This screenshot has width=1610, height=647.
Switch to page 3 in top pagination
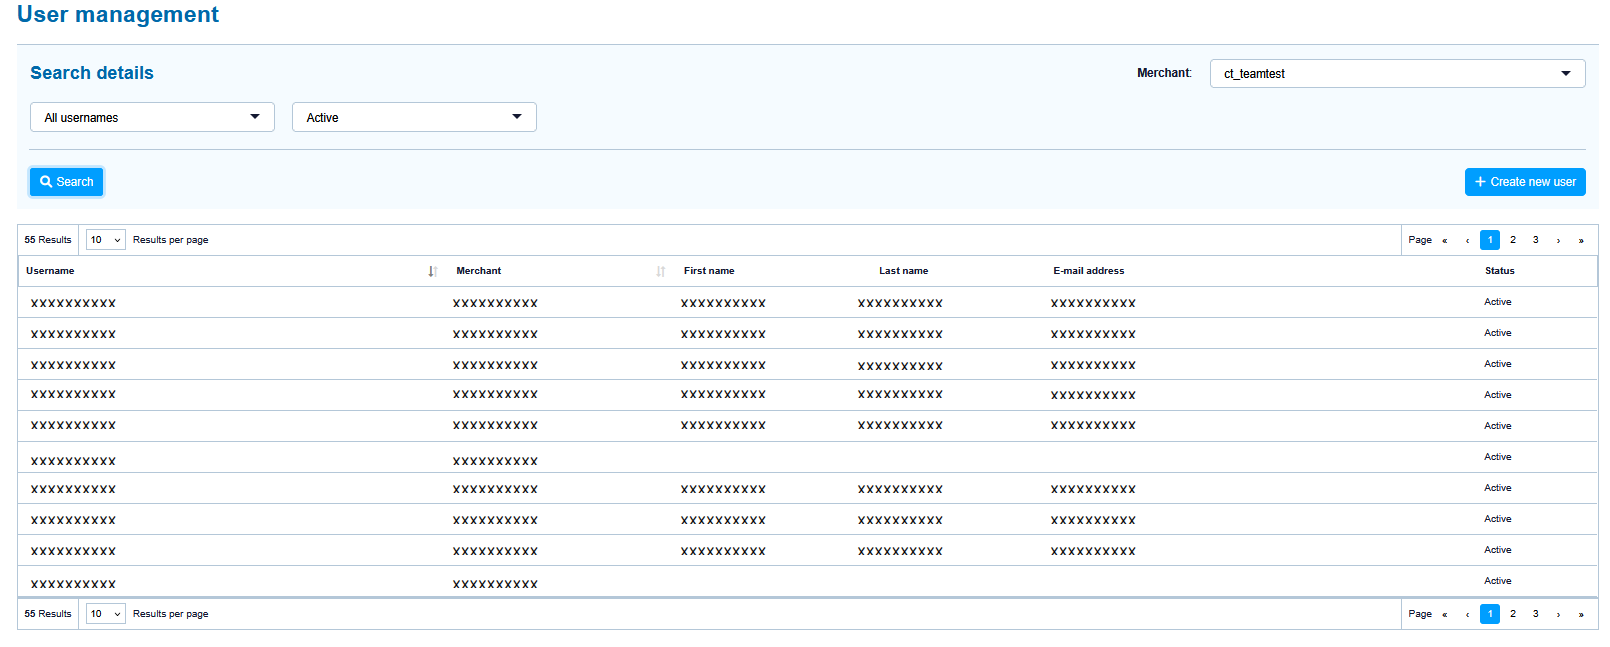pyautogui.click(x=1536, y=240)
